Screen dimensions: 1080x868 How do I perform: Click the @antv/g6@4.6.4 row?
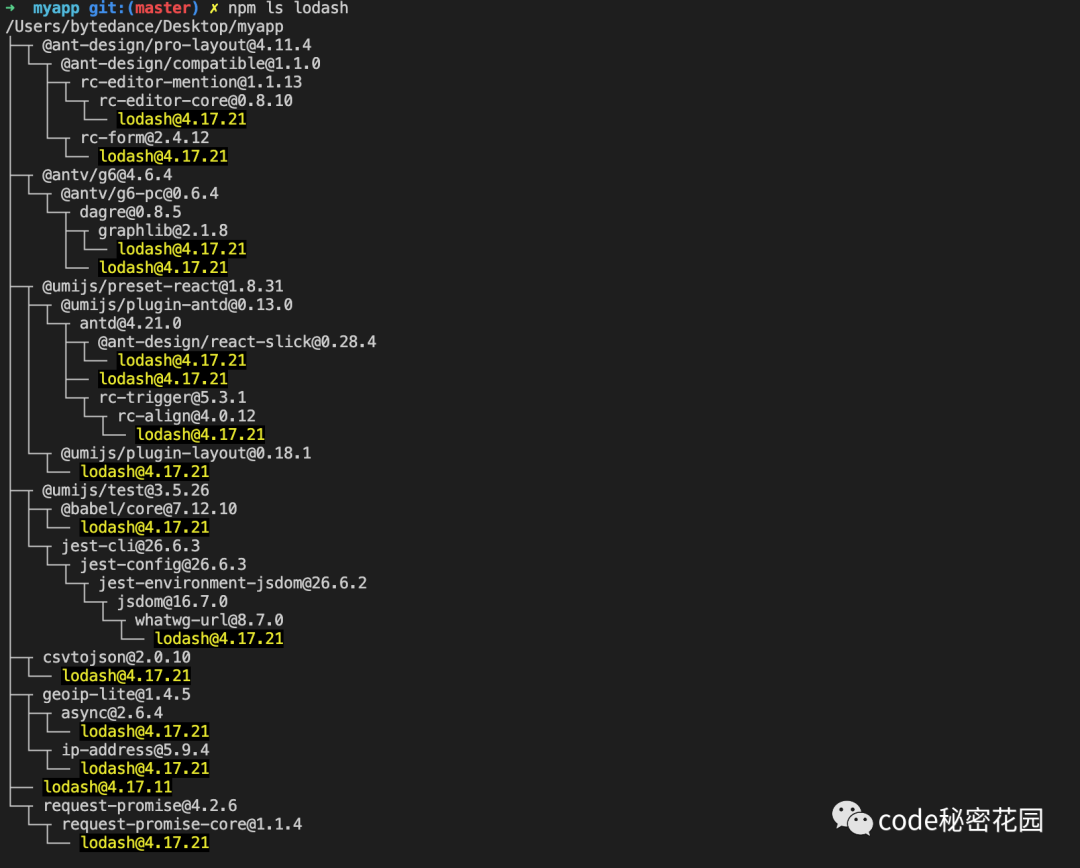tap(107, 175)
